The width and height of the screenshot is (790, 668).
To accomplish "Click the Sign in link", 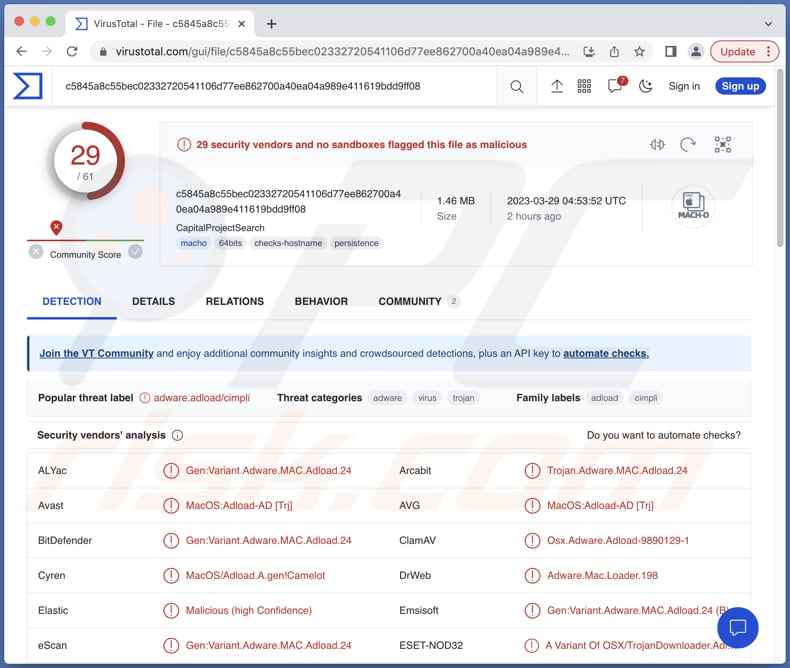I will click(684, 86).
